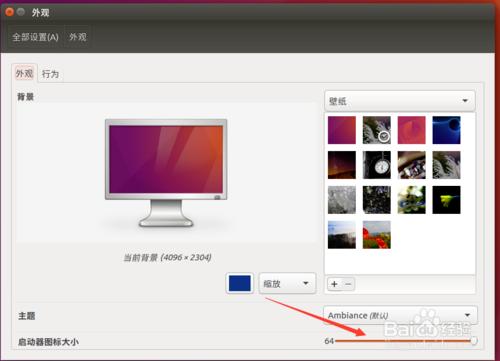Choose the gray stone texture wallpaper thumbnail
The height and width of the screenshot is (361, 500).
[342, 200]
